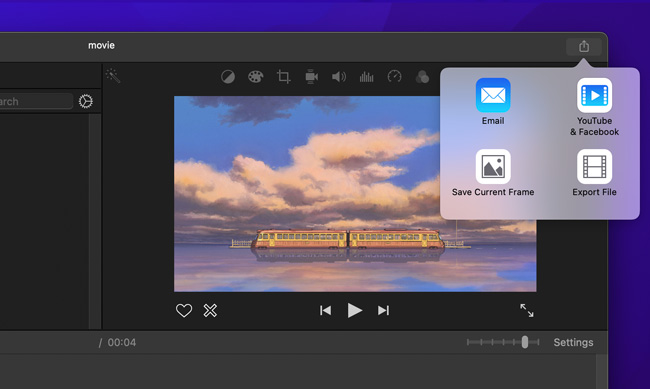
Task: Open the stabilization camera tool
Action: coord(311,77)
